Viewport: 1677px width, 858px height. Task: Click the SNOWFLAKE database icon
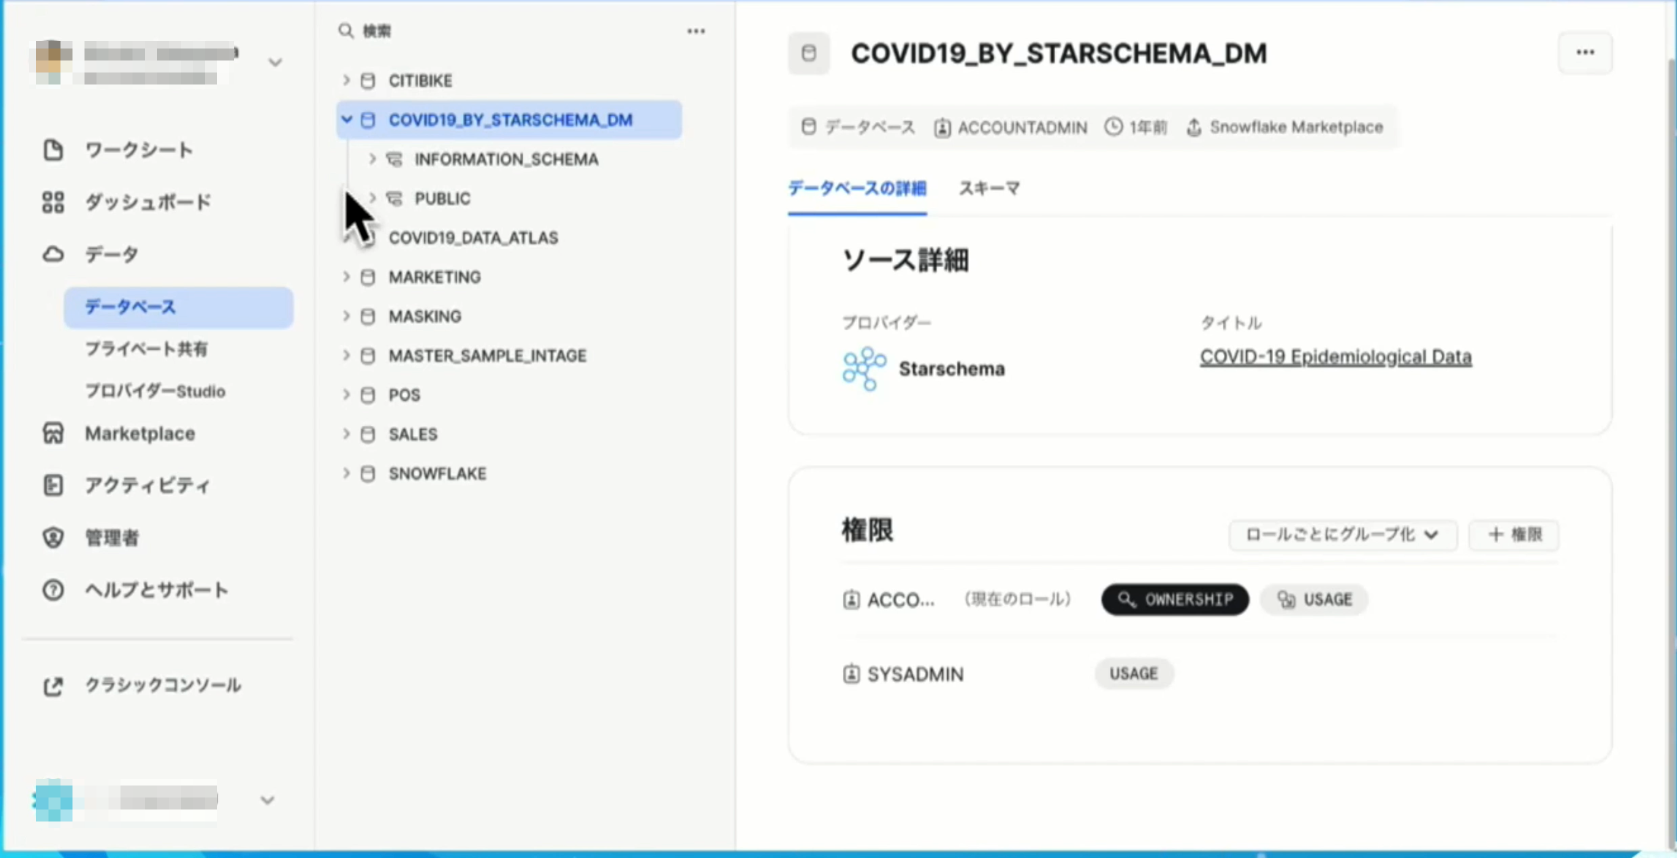pyautogui.click(x=368, y=473)
